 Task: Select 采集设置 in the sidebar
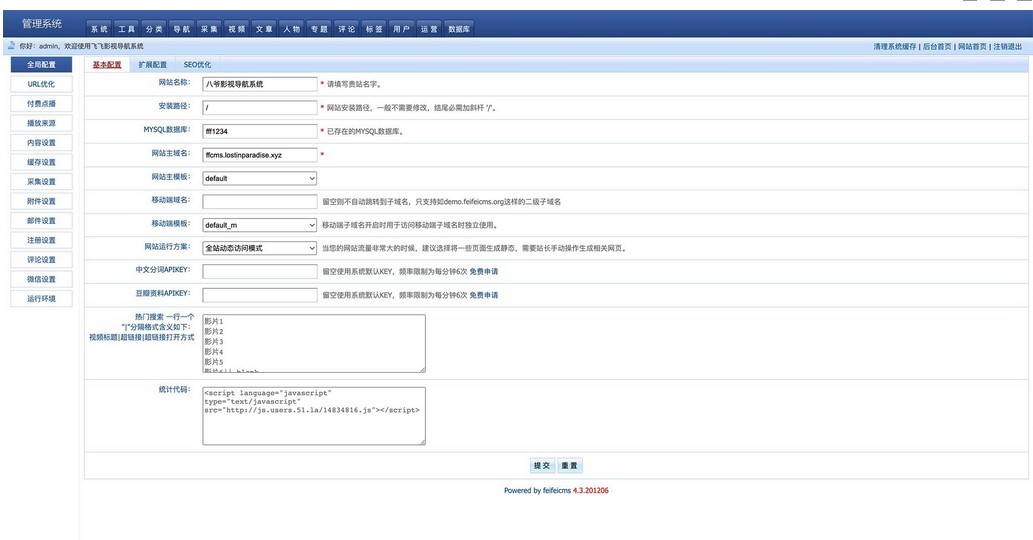click(42, 182)
